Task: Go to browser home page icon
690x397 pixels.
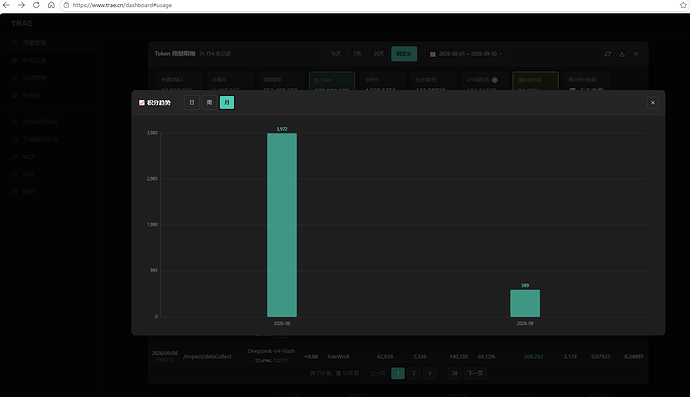Action: point(51,5)
